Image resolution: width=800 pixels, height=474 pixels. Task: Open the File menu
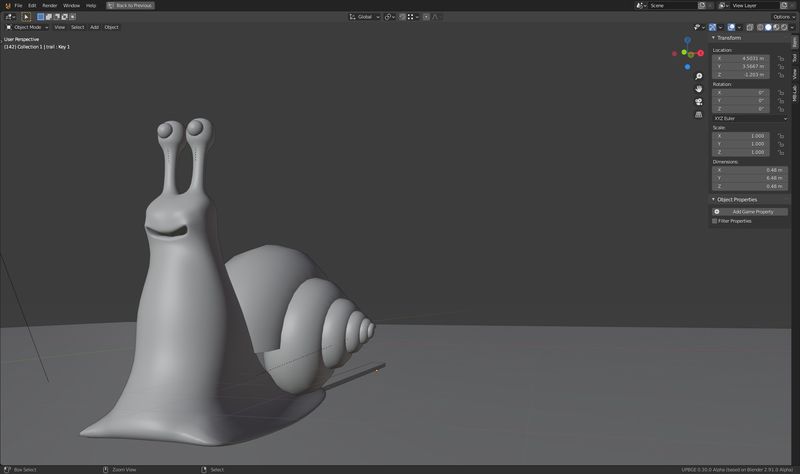coord(18,6)
